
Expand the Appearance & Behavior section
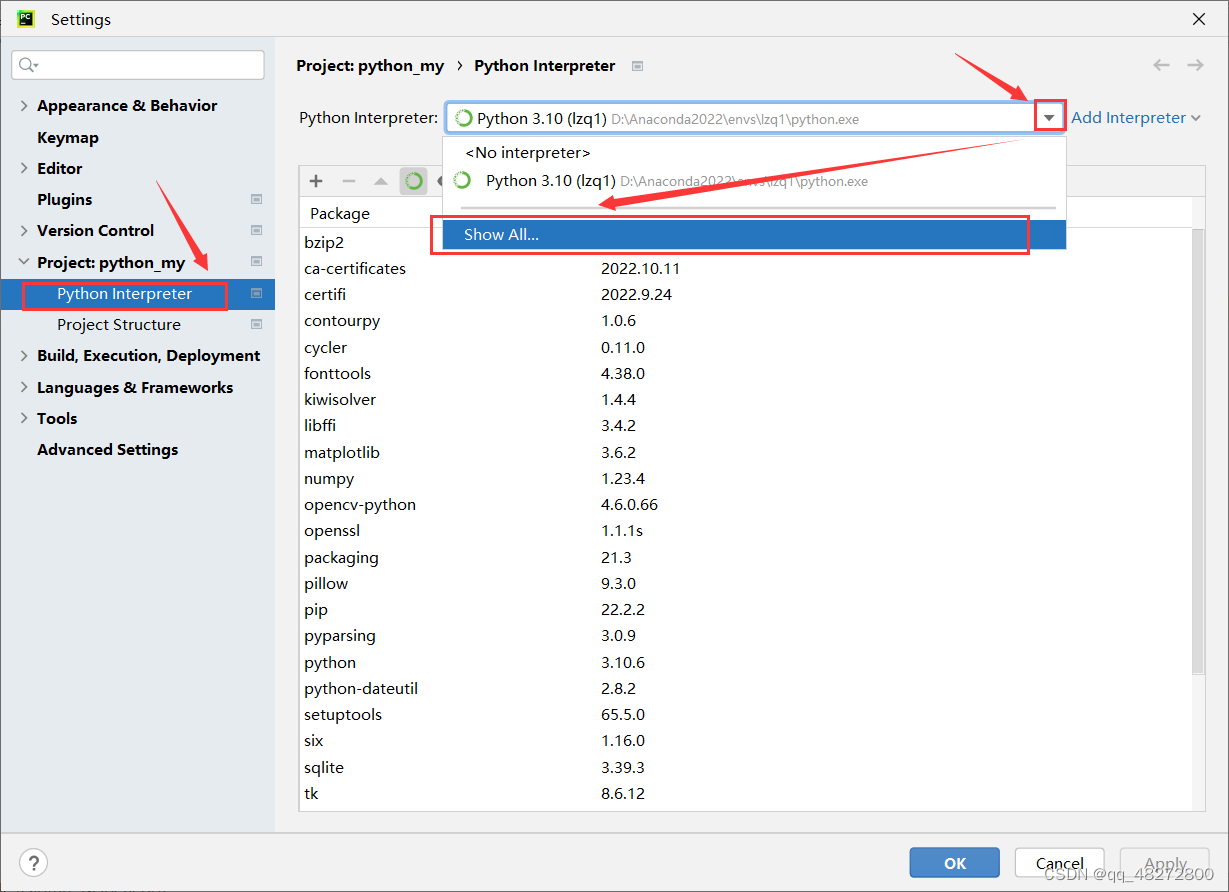click(x=22, y=105)
